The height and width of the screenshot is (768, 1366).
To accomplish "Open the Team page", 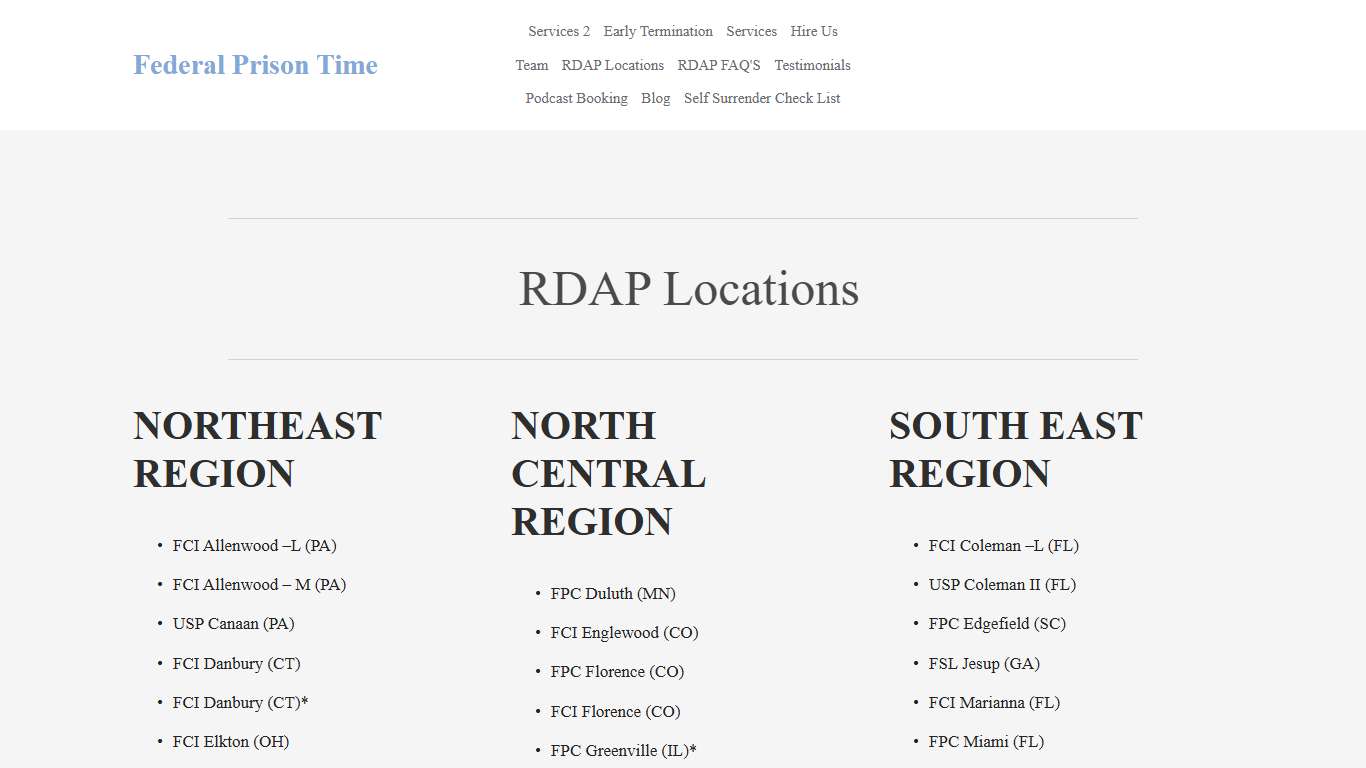I will (x=531, y=65).
